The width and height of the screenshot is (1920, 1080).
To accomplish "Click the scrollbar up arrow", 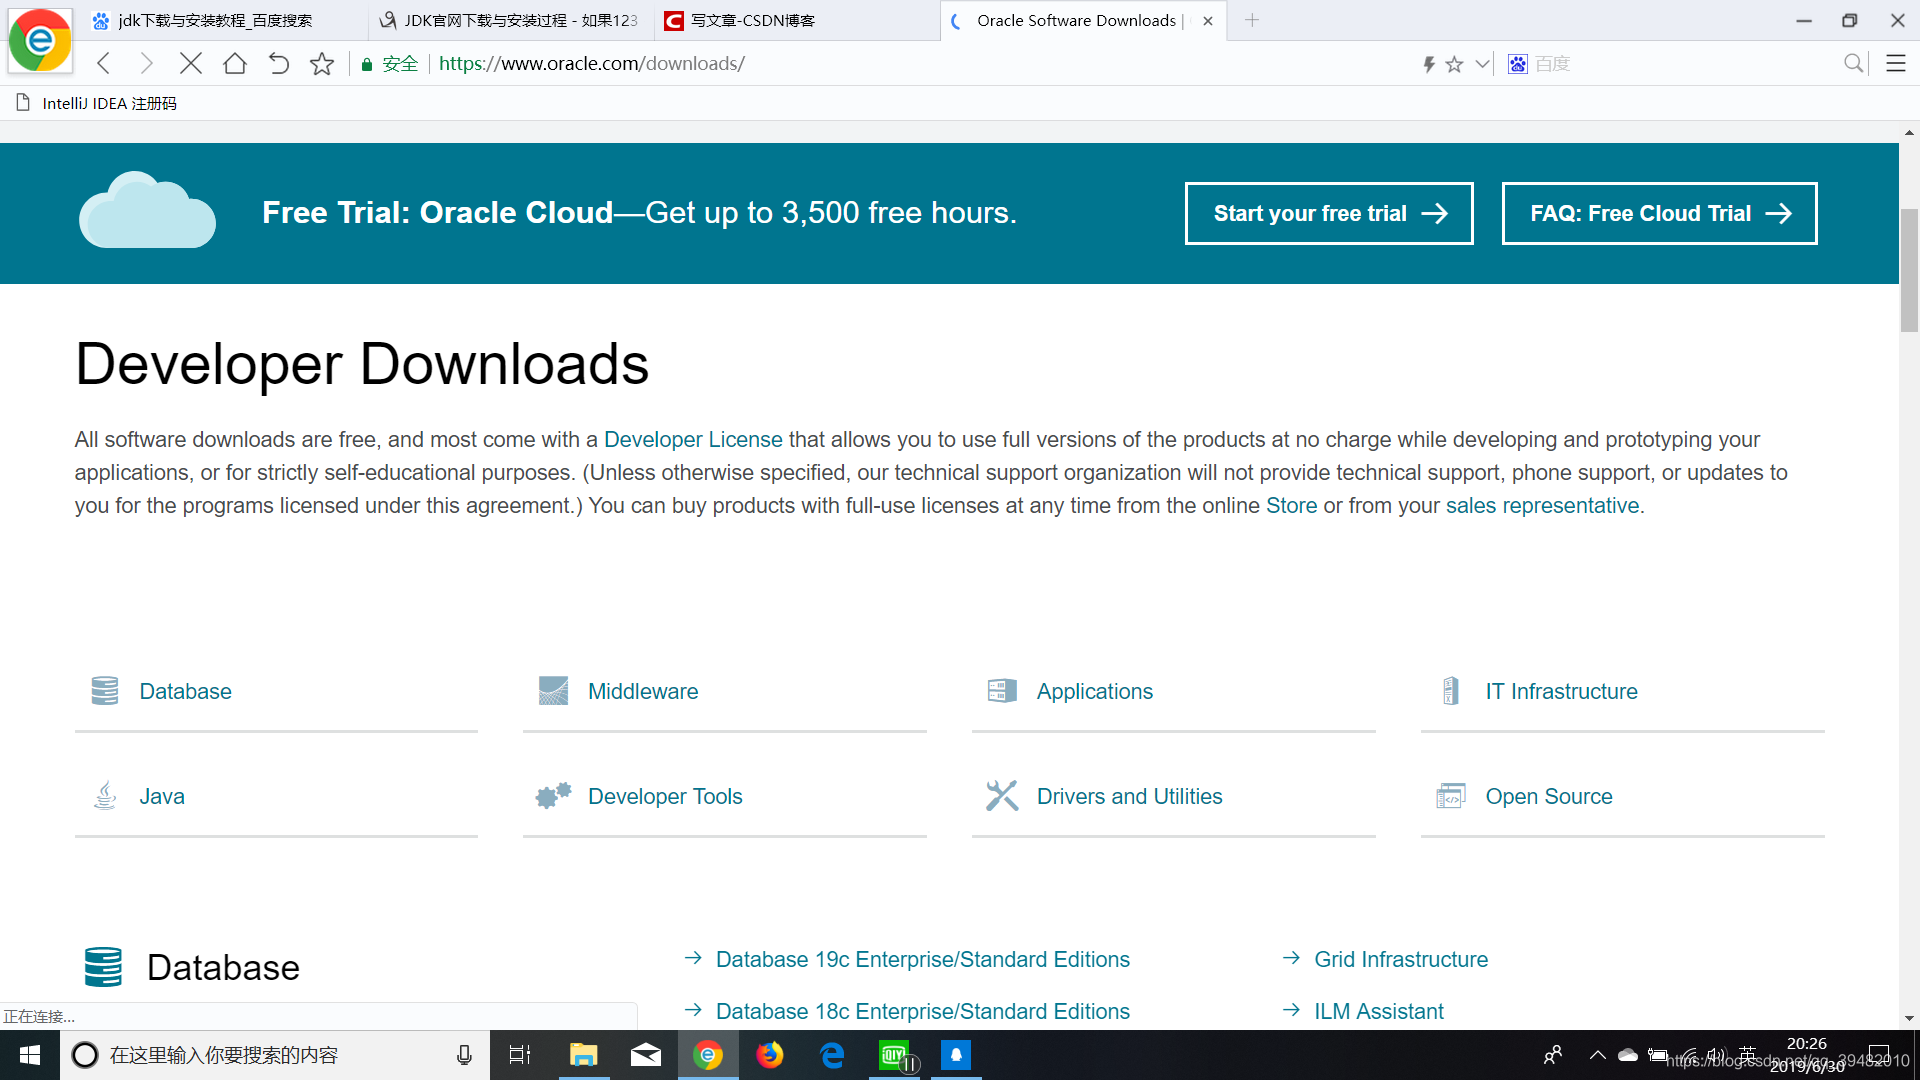I will coord(1909,132).
